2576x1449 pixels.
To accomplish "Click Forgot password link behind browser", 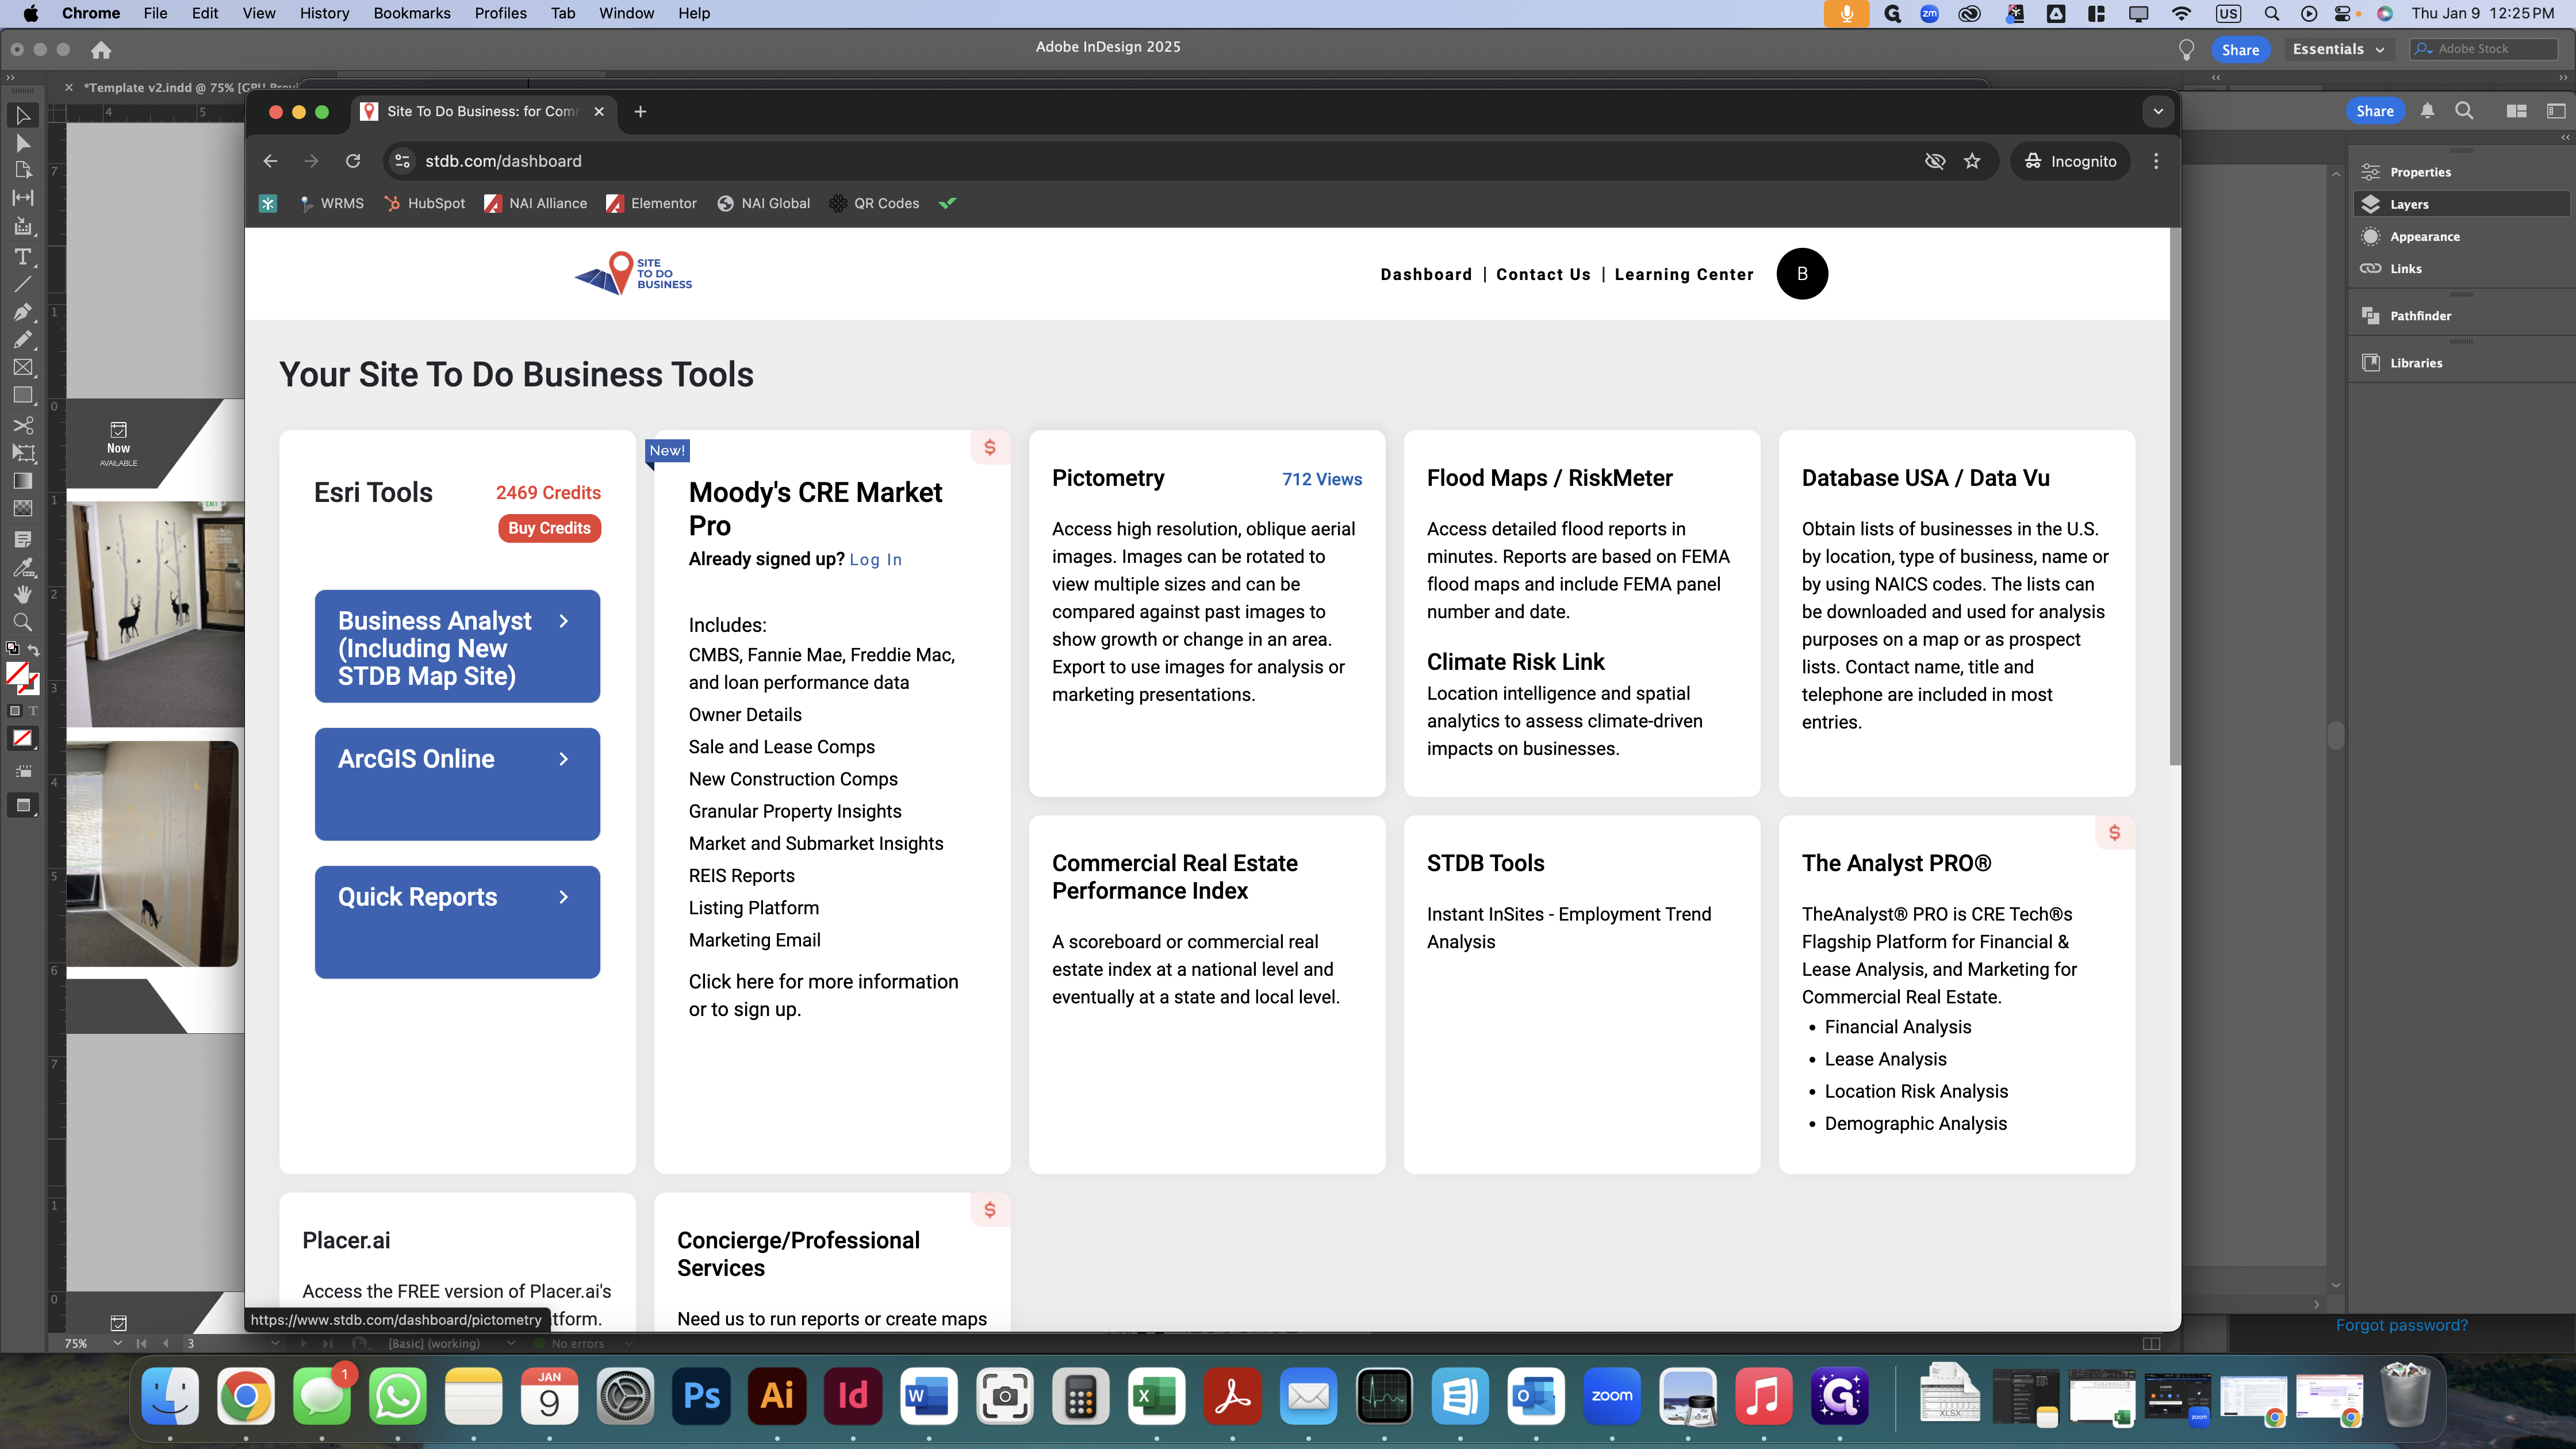I will point(2401,1325).
